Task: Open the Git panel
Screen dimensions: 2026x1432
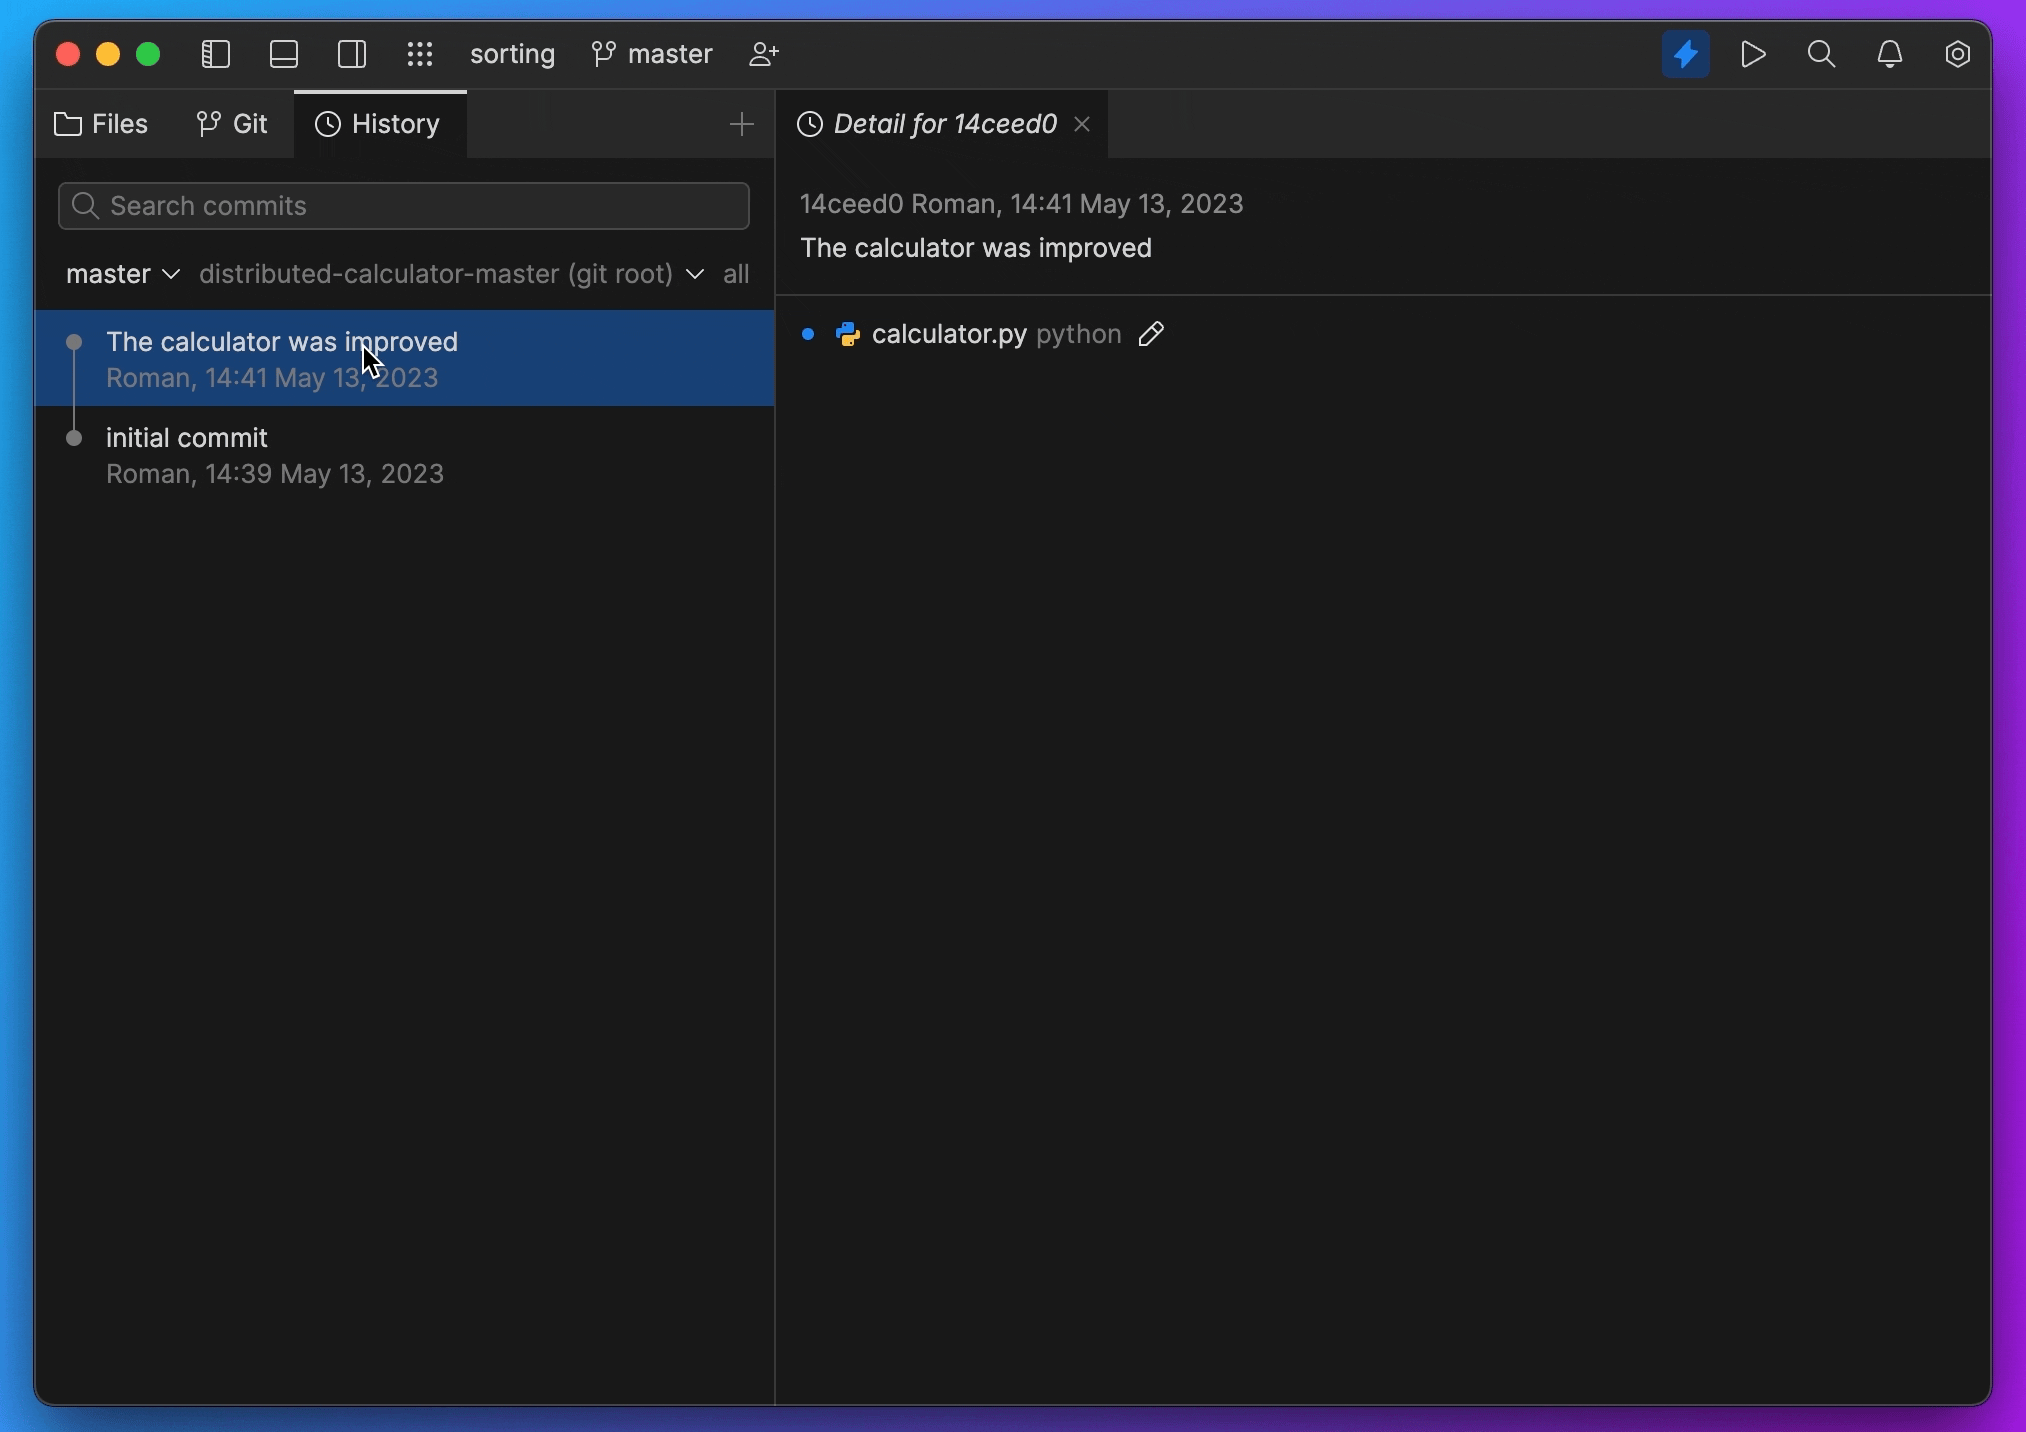Action: pyautogui.click(x=231, y=122)
